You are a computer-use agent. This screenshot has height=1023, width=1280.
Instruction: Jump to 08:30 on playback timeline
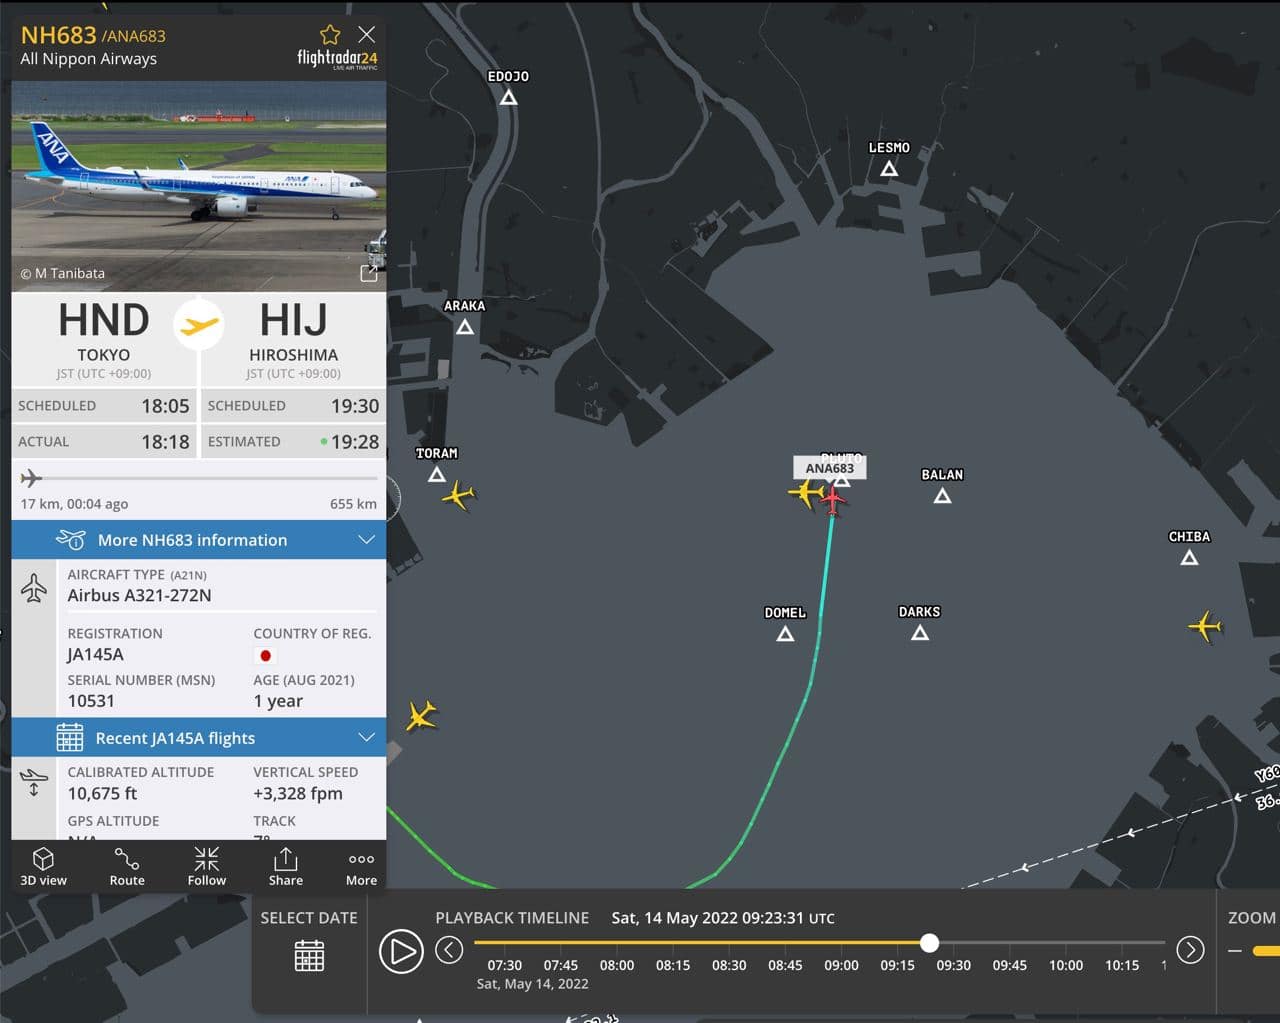pos(729,965)
